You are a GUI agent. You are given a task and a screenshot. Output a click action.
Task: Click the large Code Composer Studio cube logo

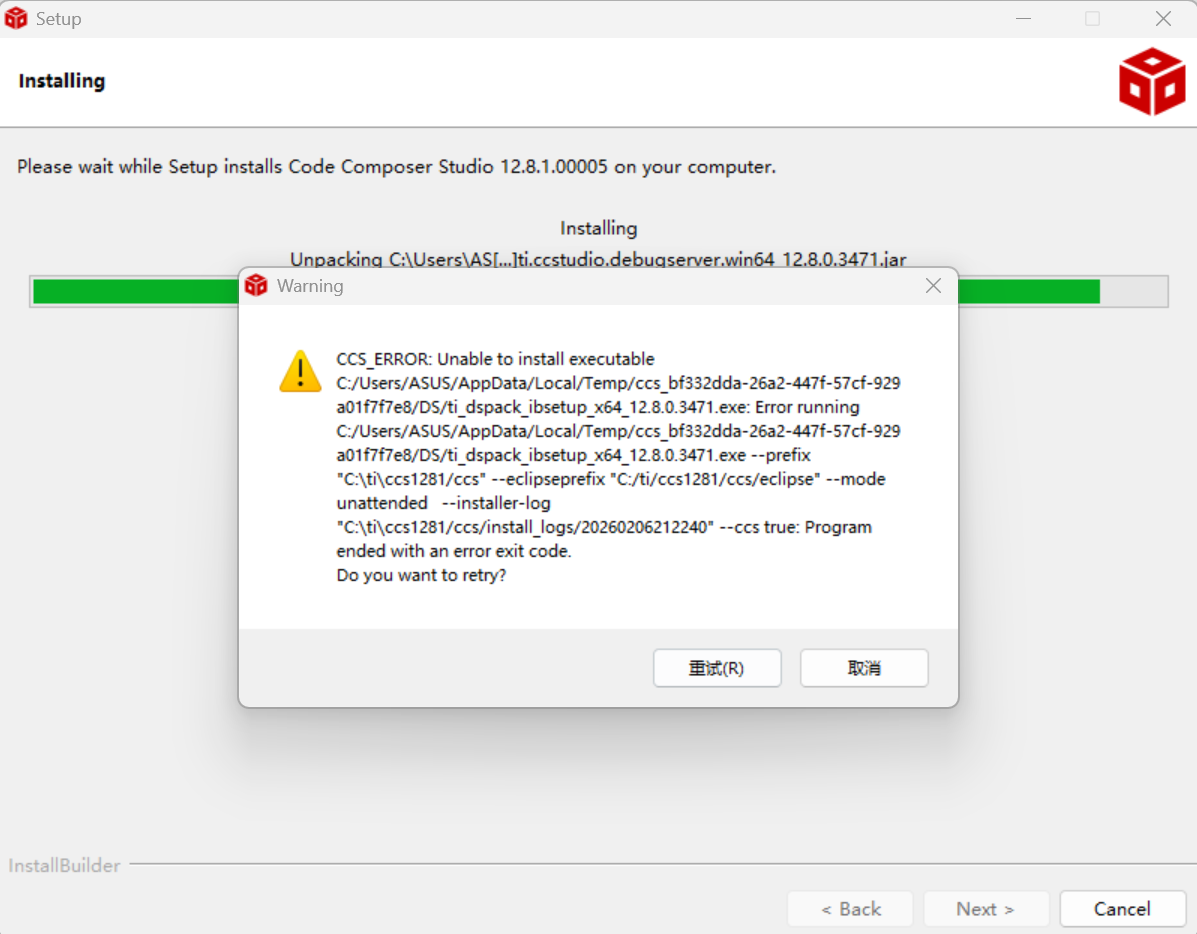1152,82
